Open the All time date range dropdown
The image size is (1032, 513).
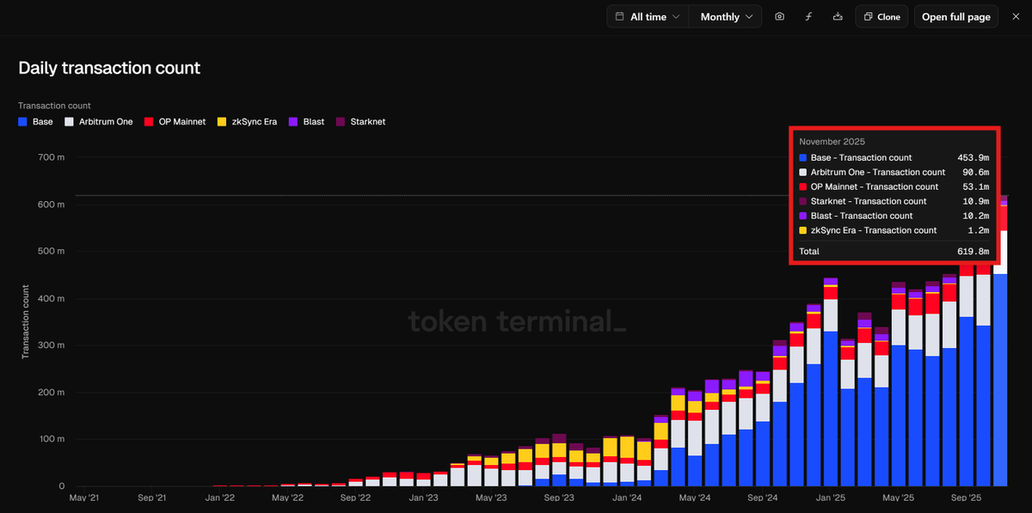tap(648, 17)
